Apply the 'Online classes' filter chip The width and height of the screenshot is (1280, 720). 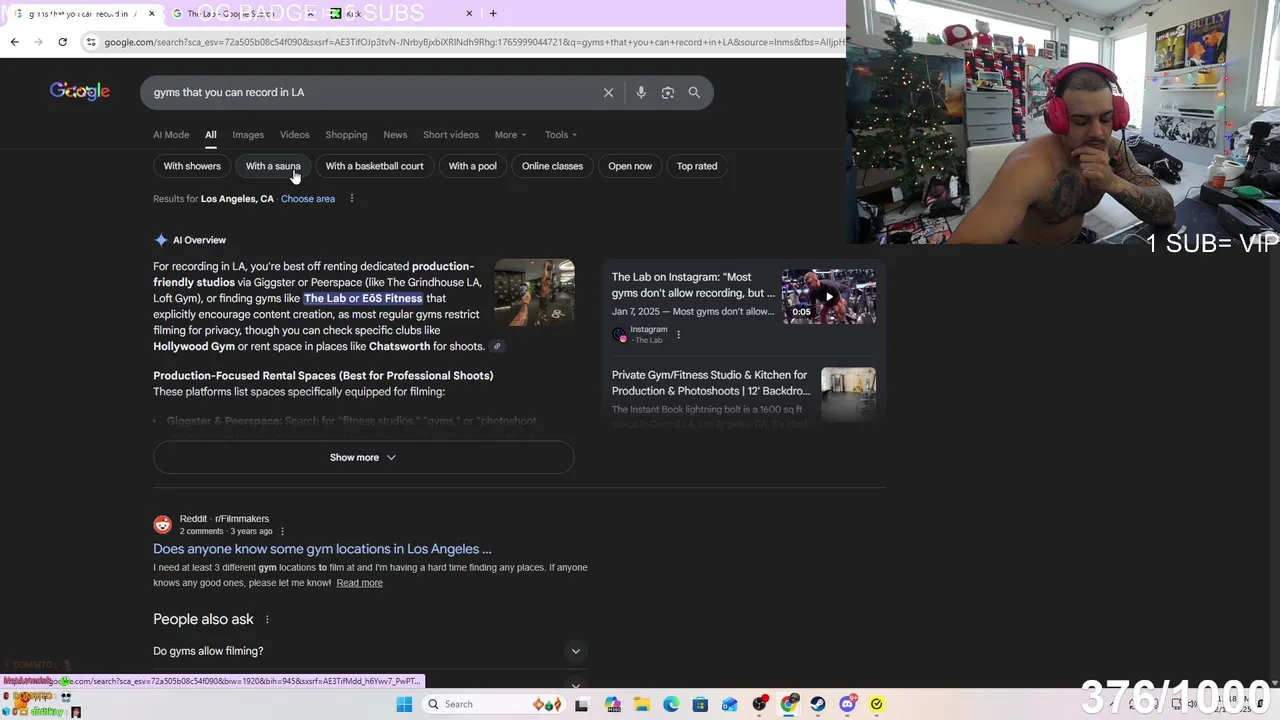pos(552,166)
